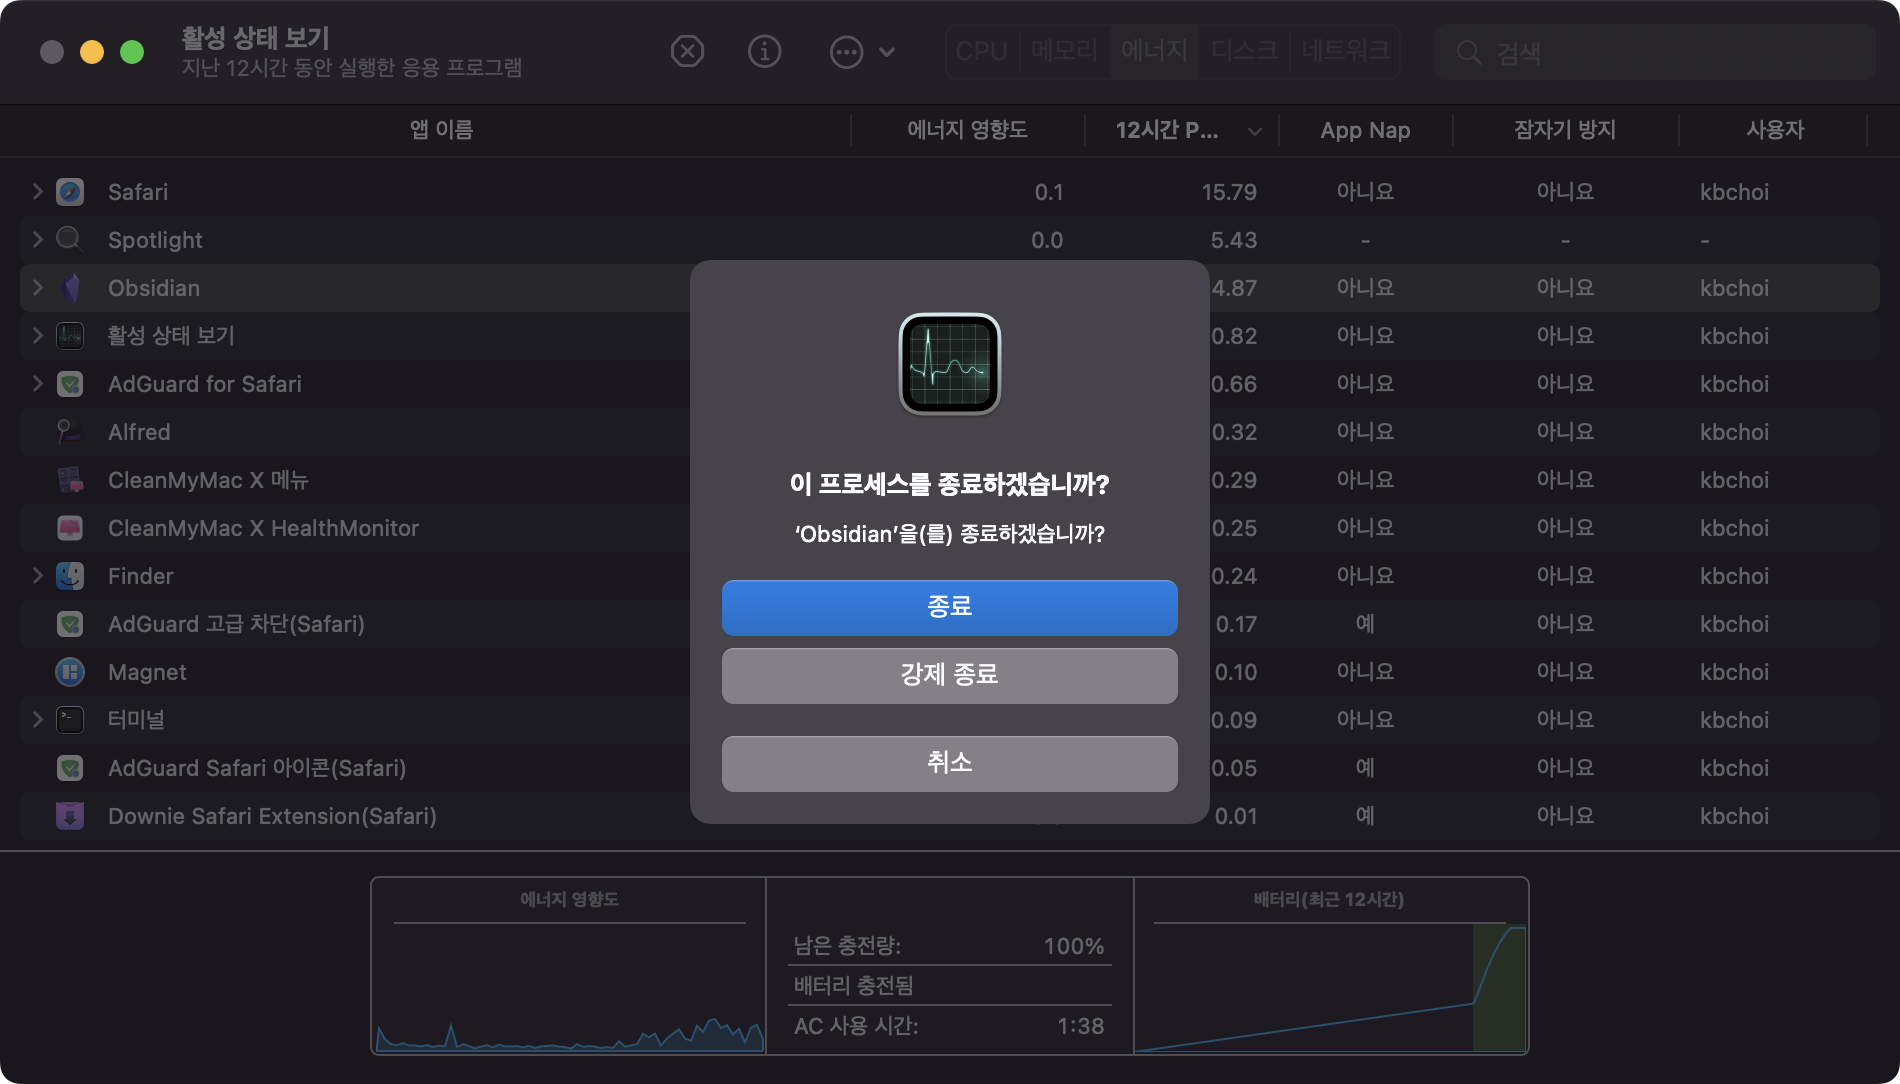Switch to the 메모리 tab
This screenshot has height=1084, width=1900.
(1064, 51)
